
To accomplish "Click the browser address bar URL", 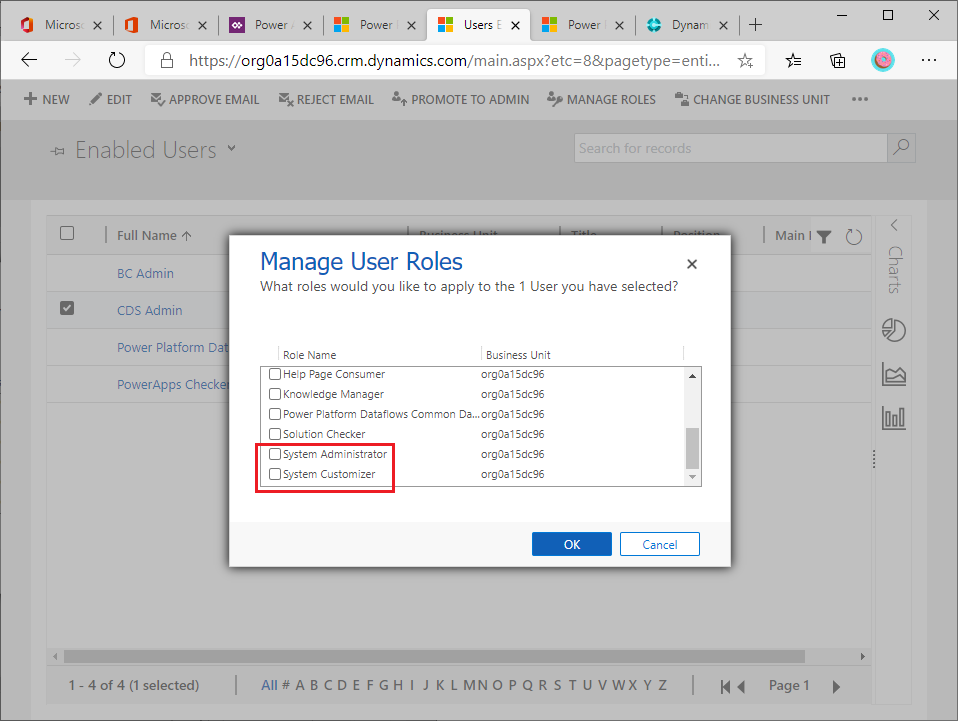I will pyautogui.click(x=454, y=60).
